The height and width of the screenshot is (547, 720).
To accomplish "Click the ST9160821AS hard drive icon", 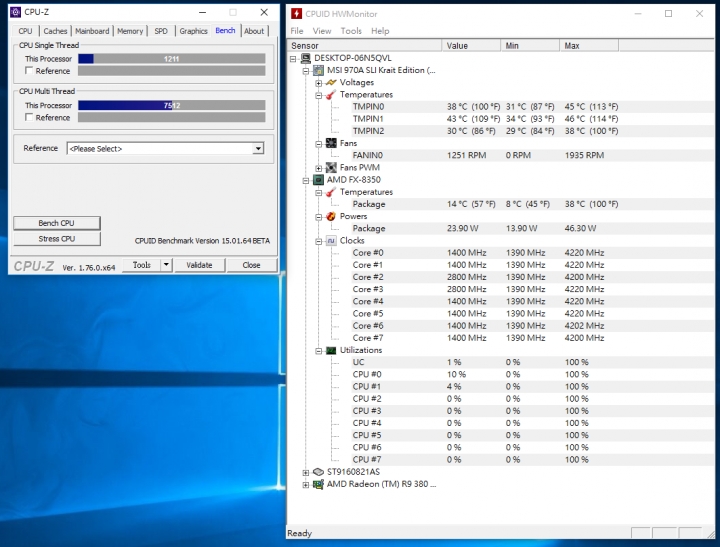I will [x=318, y=472].
